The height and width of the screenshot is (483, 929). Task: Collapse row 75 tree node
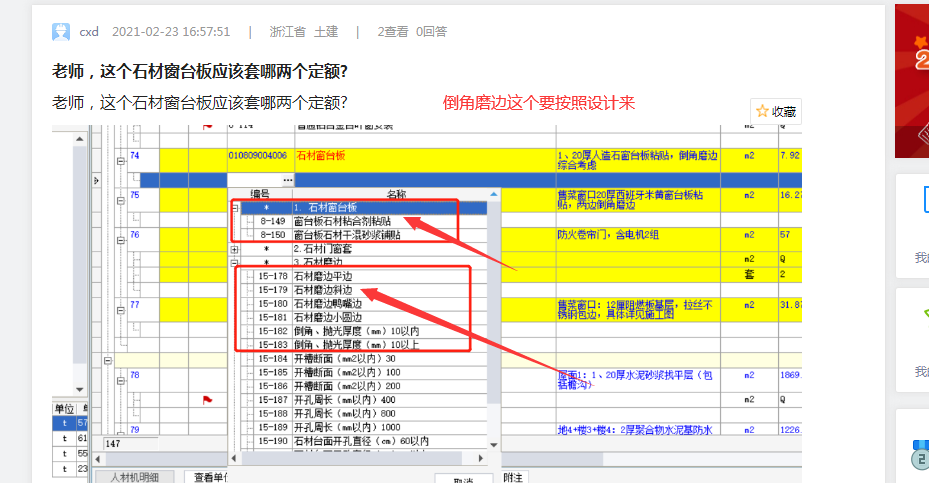120,200
